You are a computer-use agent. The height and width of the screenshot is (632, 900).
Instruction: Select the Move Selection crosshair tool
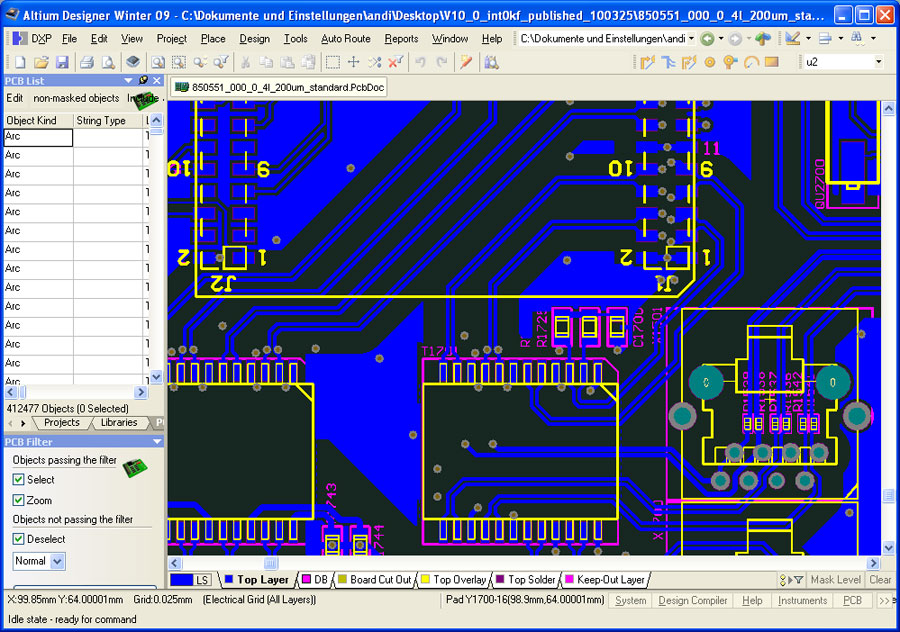tap(353, 62)
